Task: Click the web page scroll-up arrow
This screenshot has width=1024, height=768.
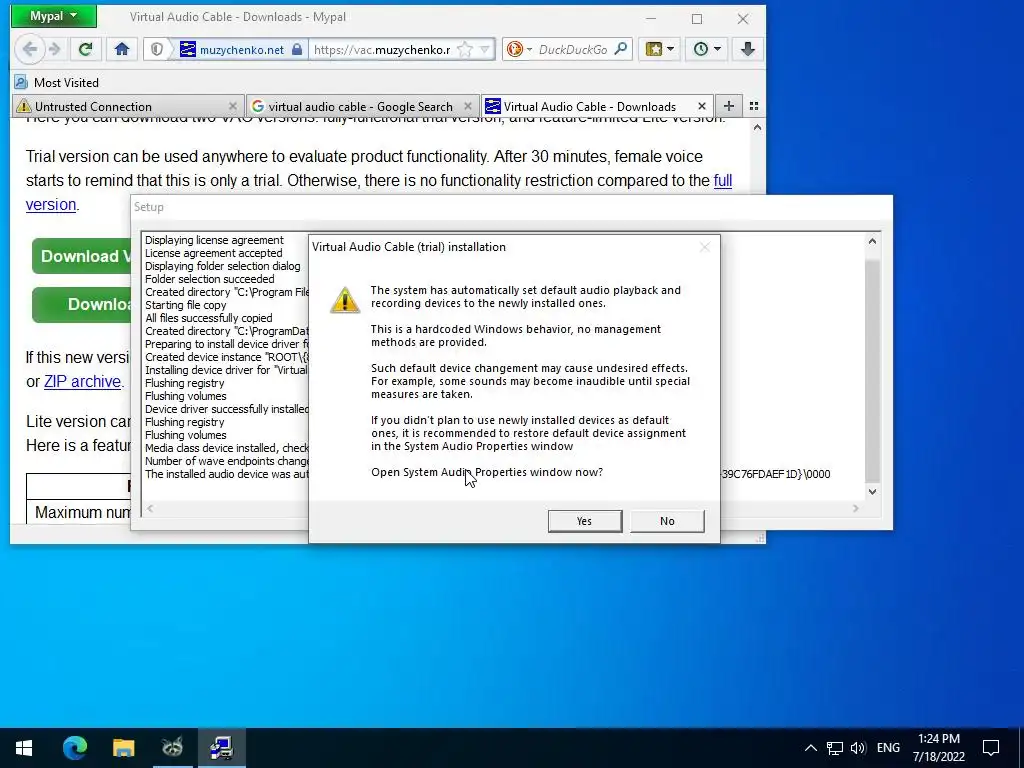Action: coord(757,127)
